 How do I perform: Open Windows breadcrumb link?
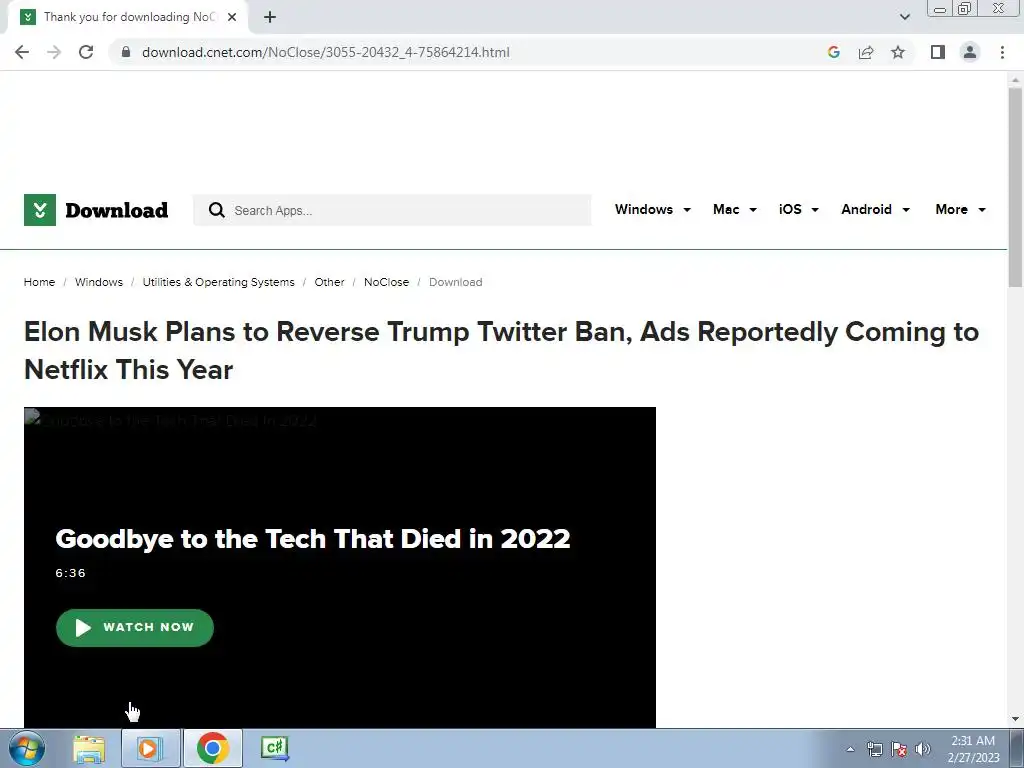[99, 282]
